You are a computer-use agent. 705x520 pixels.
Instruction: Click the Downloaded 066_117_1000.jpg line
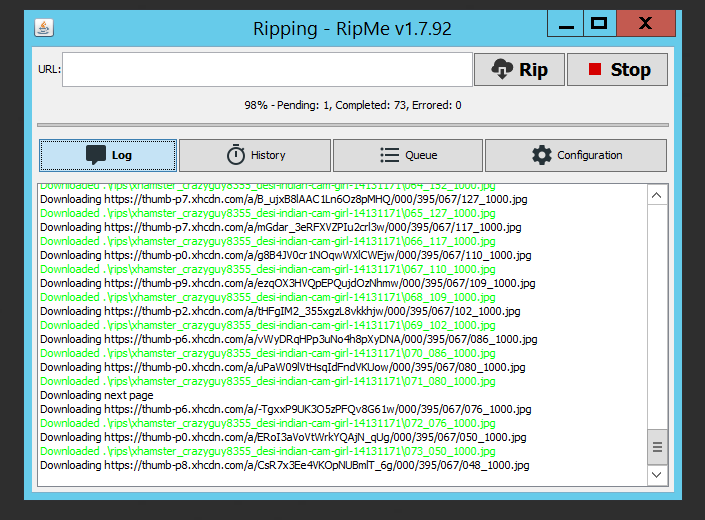point(268,241)
